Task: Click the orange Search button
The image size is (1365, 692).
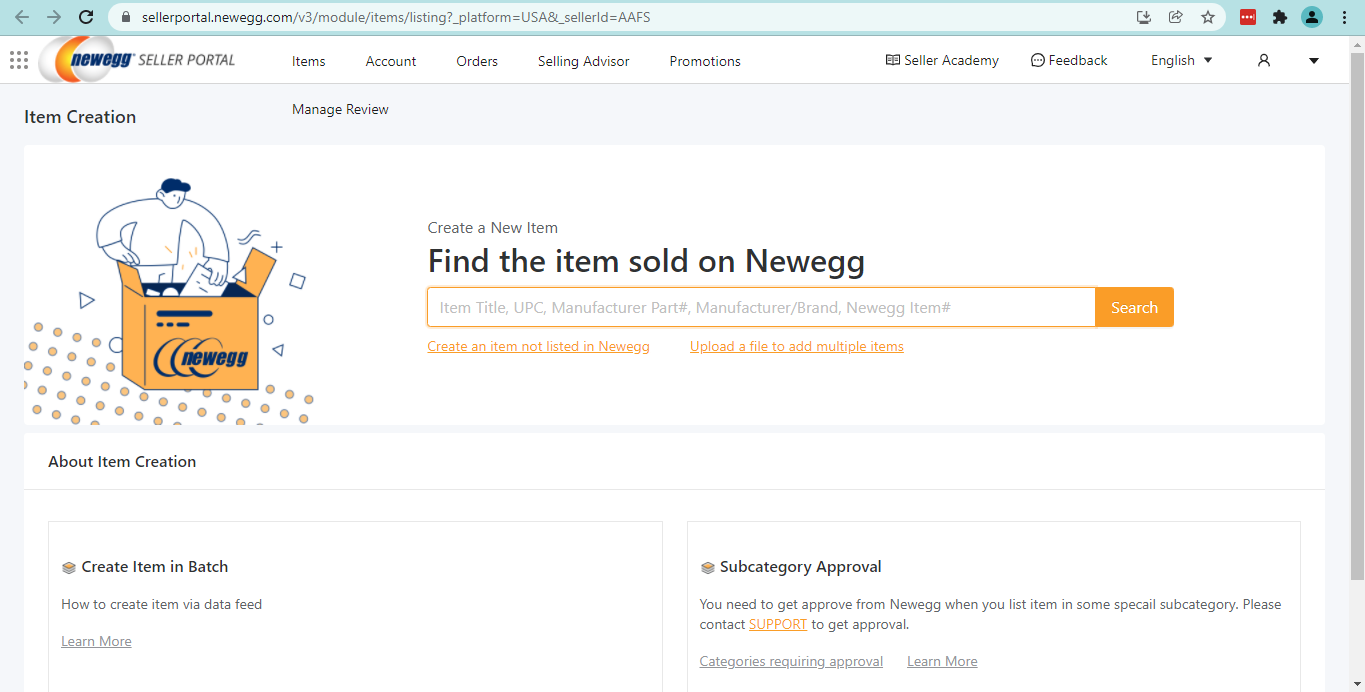Action: click(x=1134, y=307)
